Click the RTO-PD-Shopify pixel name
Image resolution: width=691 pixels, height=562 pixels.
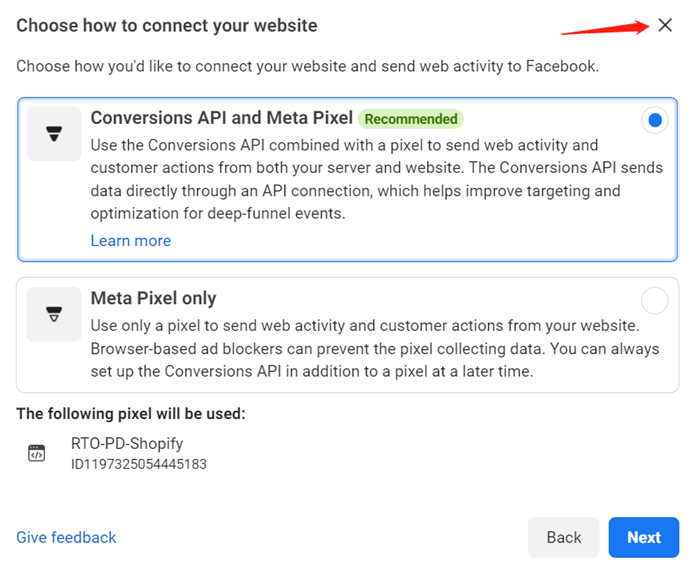tap(127, 443)
